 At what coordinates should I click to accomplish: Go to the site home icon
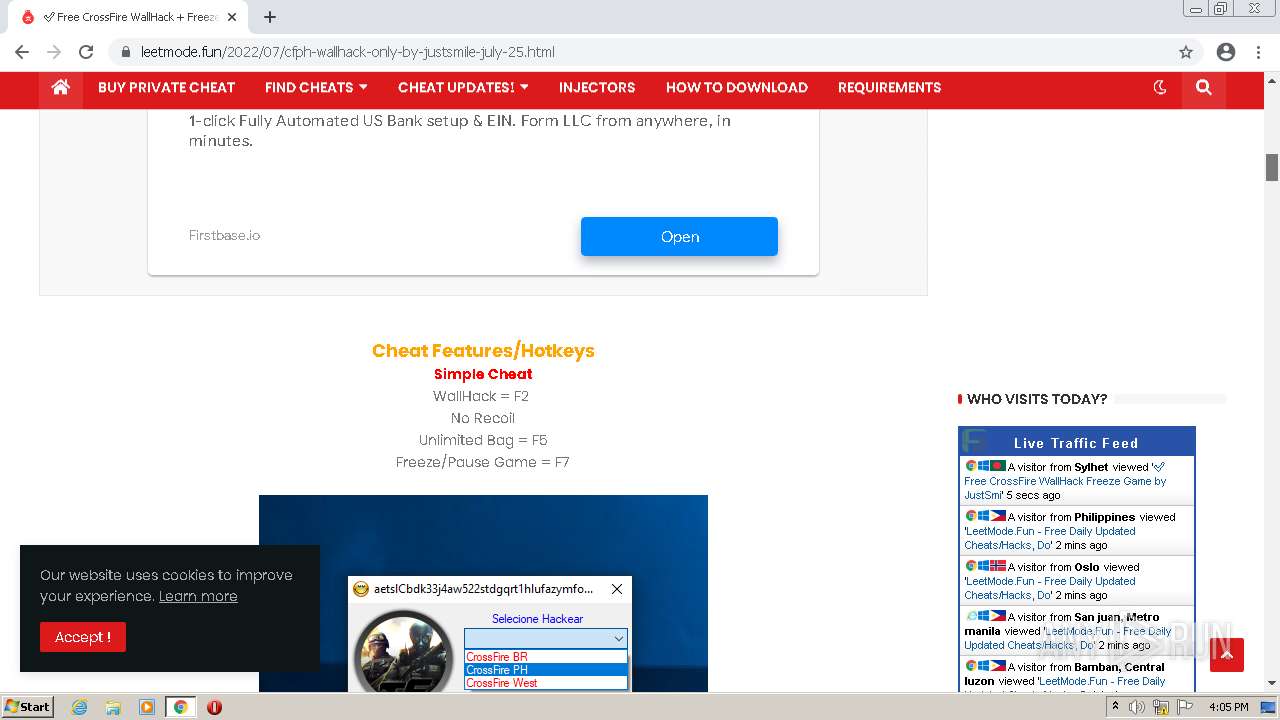pyautogui.click(x=61, y=87)
